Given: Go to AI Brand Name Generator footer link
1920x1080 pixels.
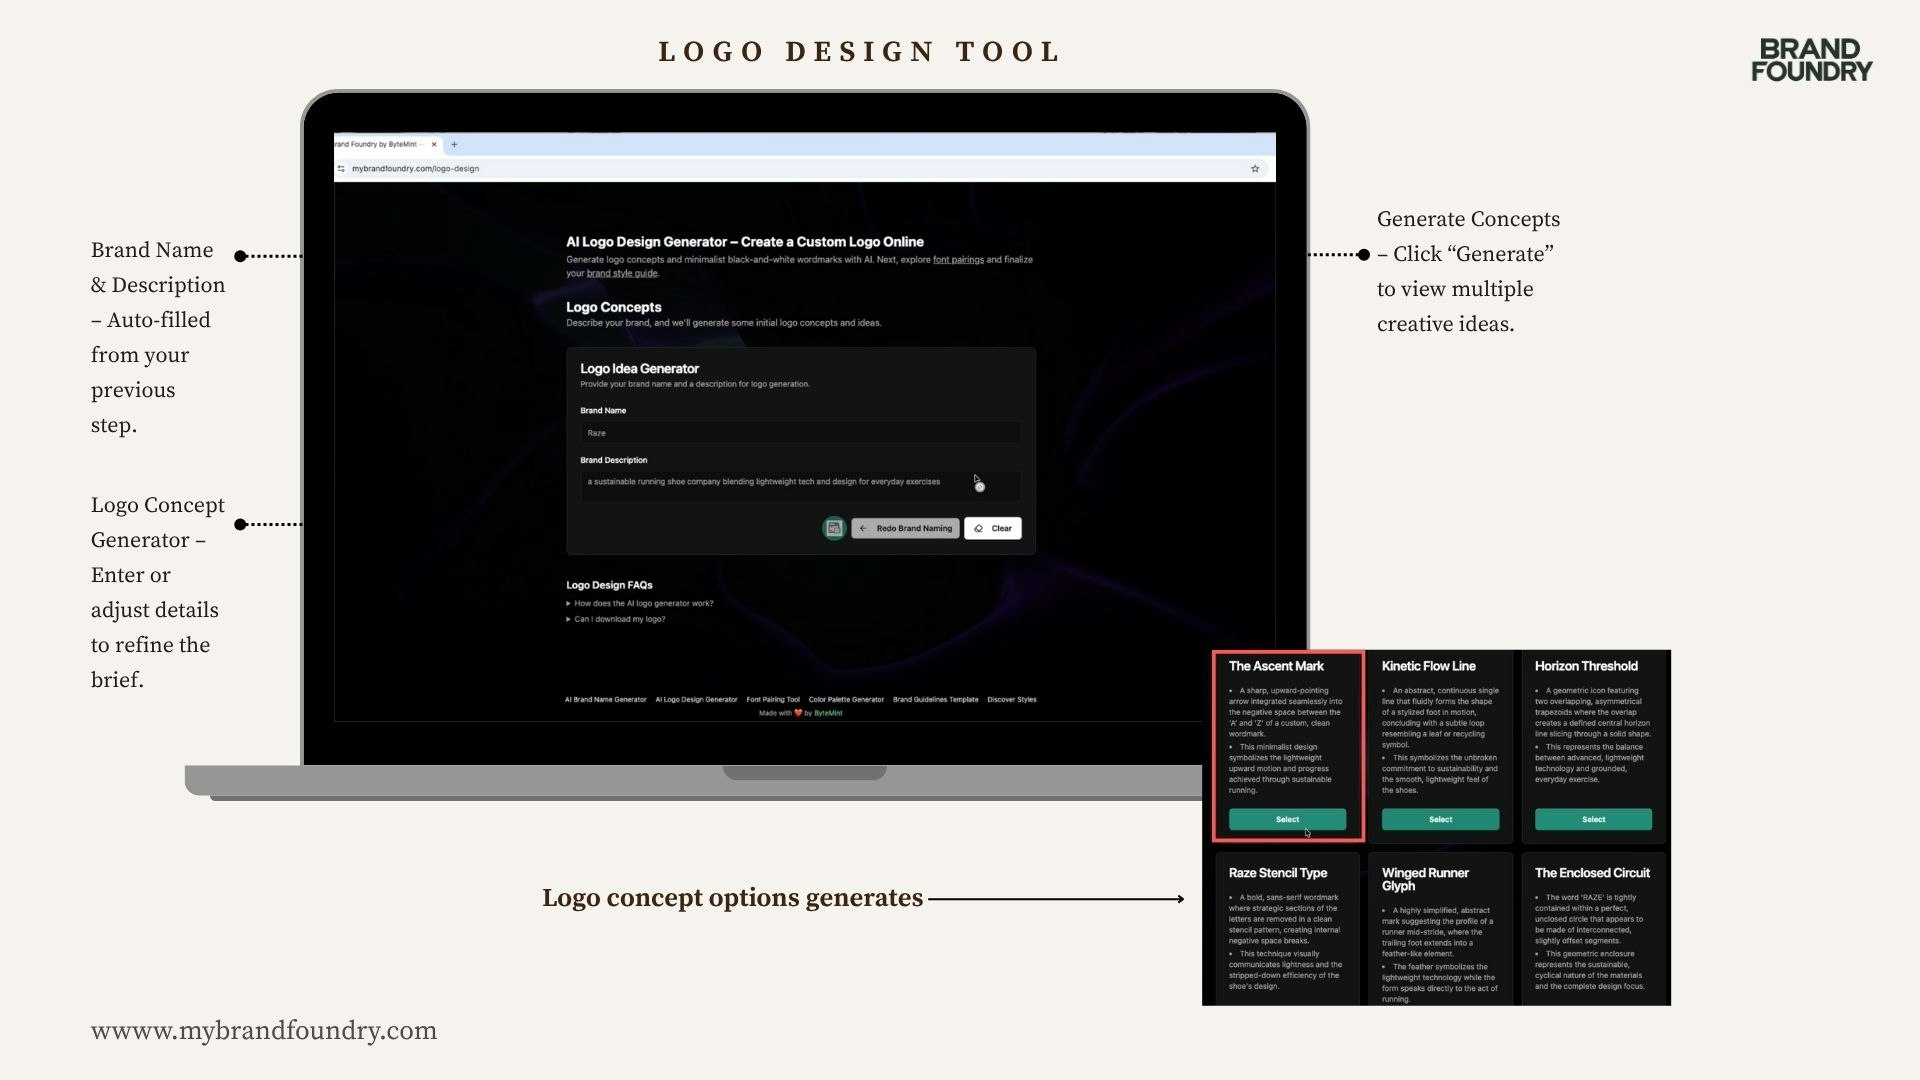Looking at the screenshot, I should tap(605, 700).
